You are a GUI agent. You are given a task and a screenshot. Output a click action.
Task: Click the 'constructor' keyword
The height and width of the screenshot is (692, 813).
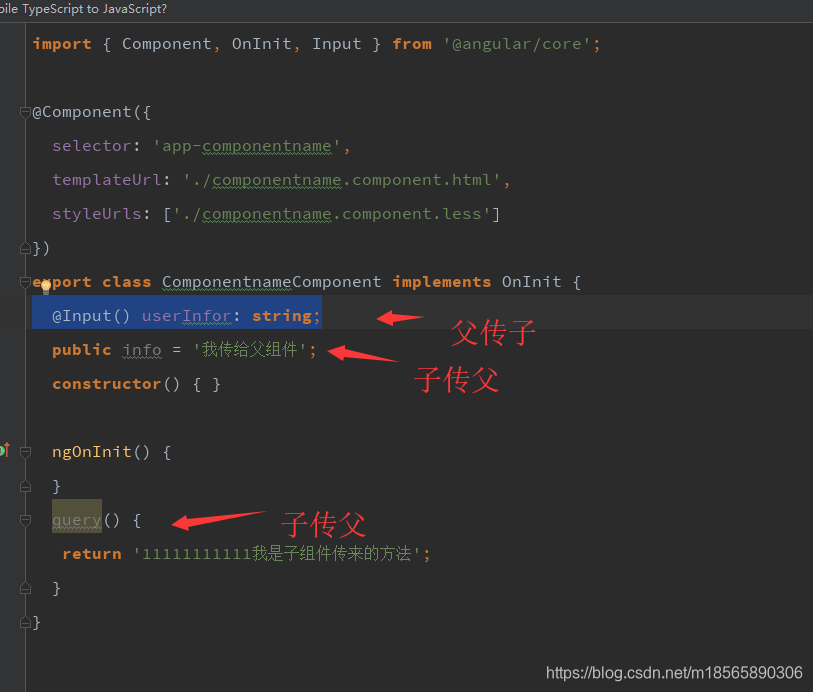pos(106,384)
